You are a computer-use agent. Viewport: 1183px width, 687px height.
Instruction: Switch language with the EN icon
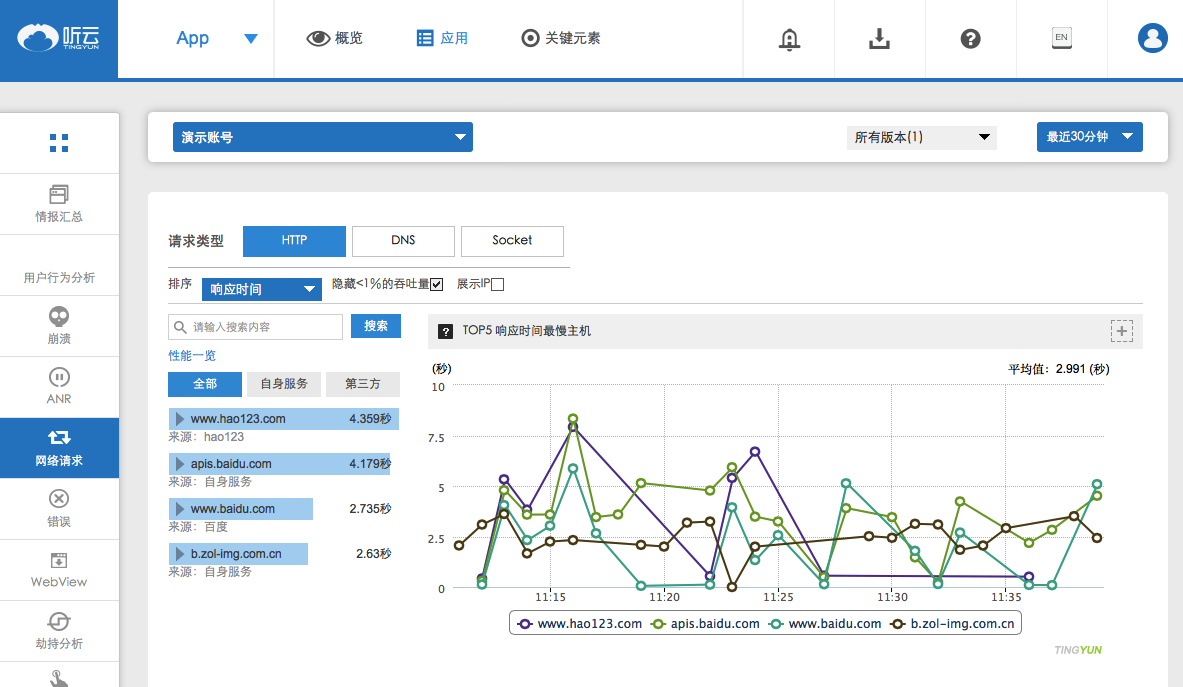1061,38
